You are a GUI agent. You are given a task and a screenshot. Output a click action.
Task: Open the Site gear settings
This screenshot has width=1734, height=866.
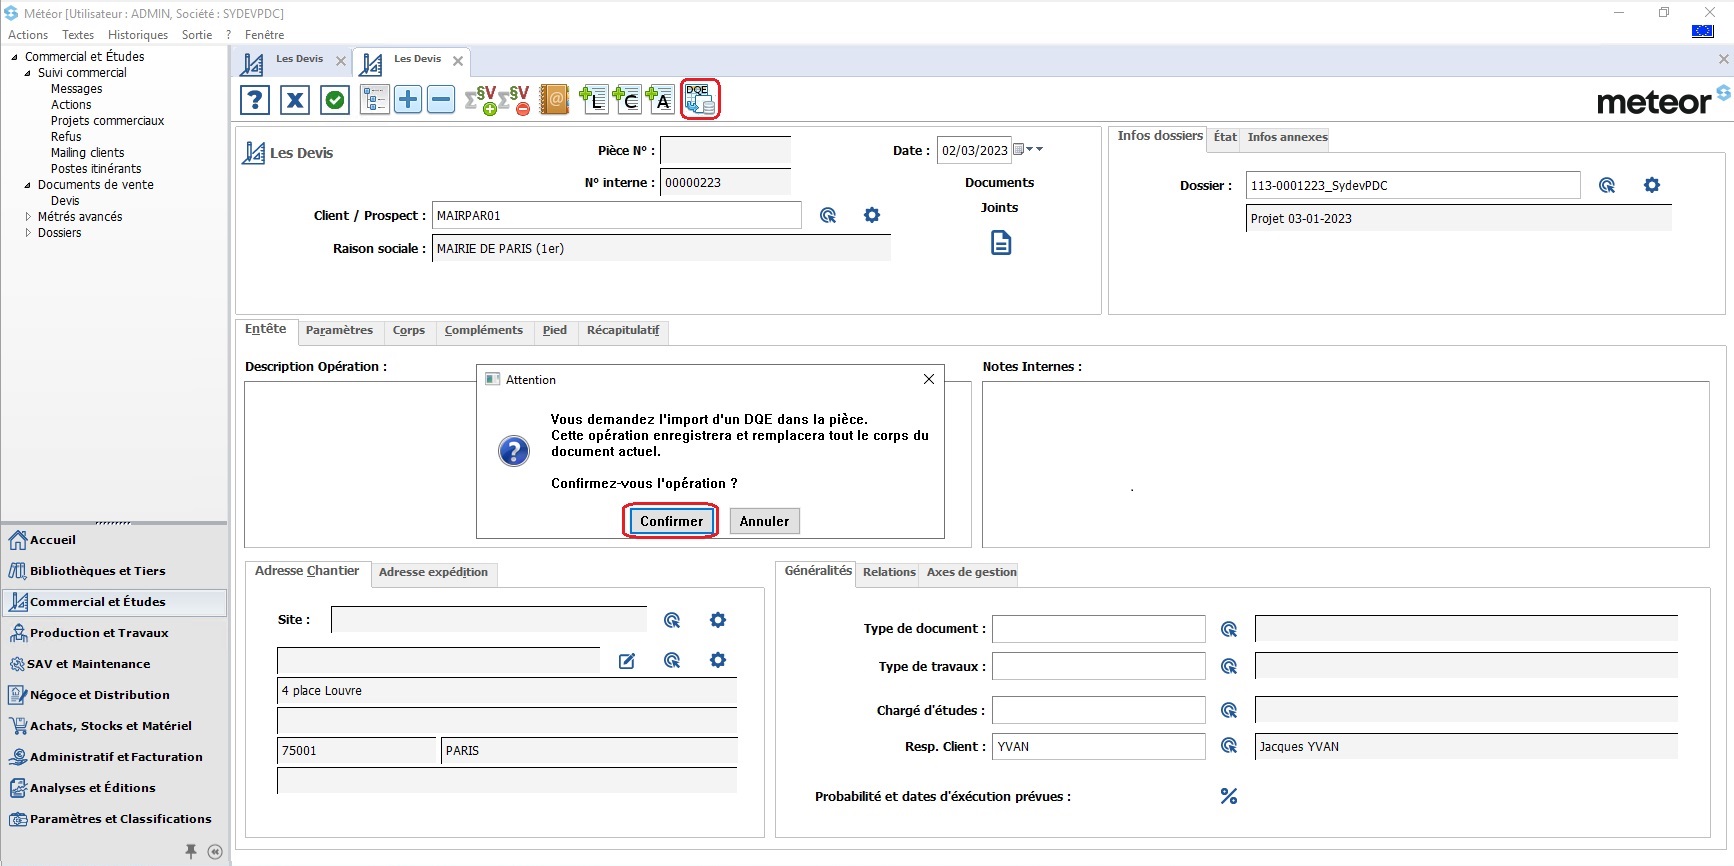718,620
